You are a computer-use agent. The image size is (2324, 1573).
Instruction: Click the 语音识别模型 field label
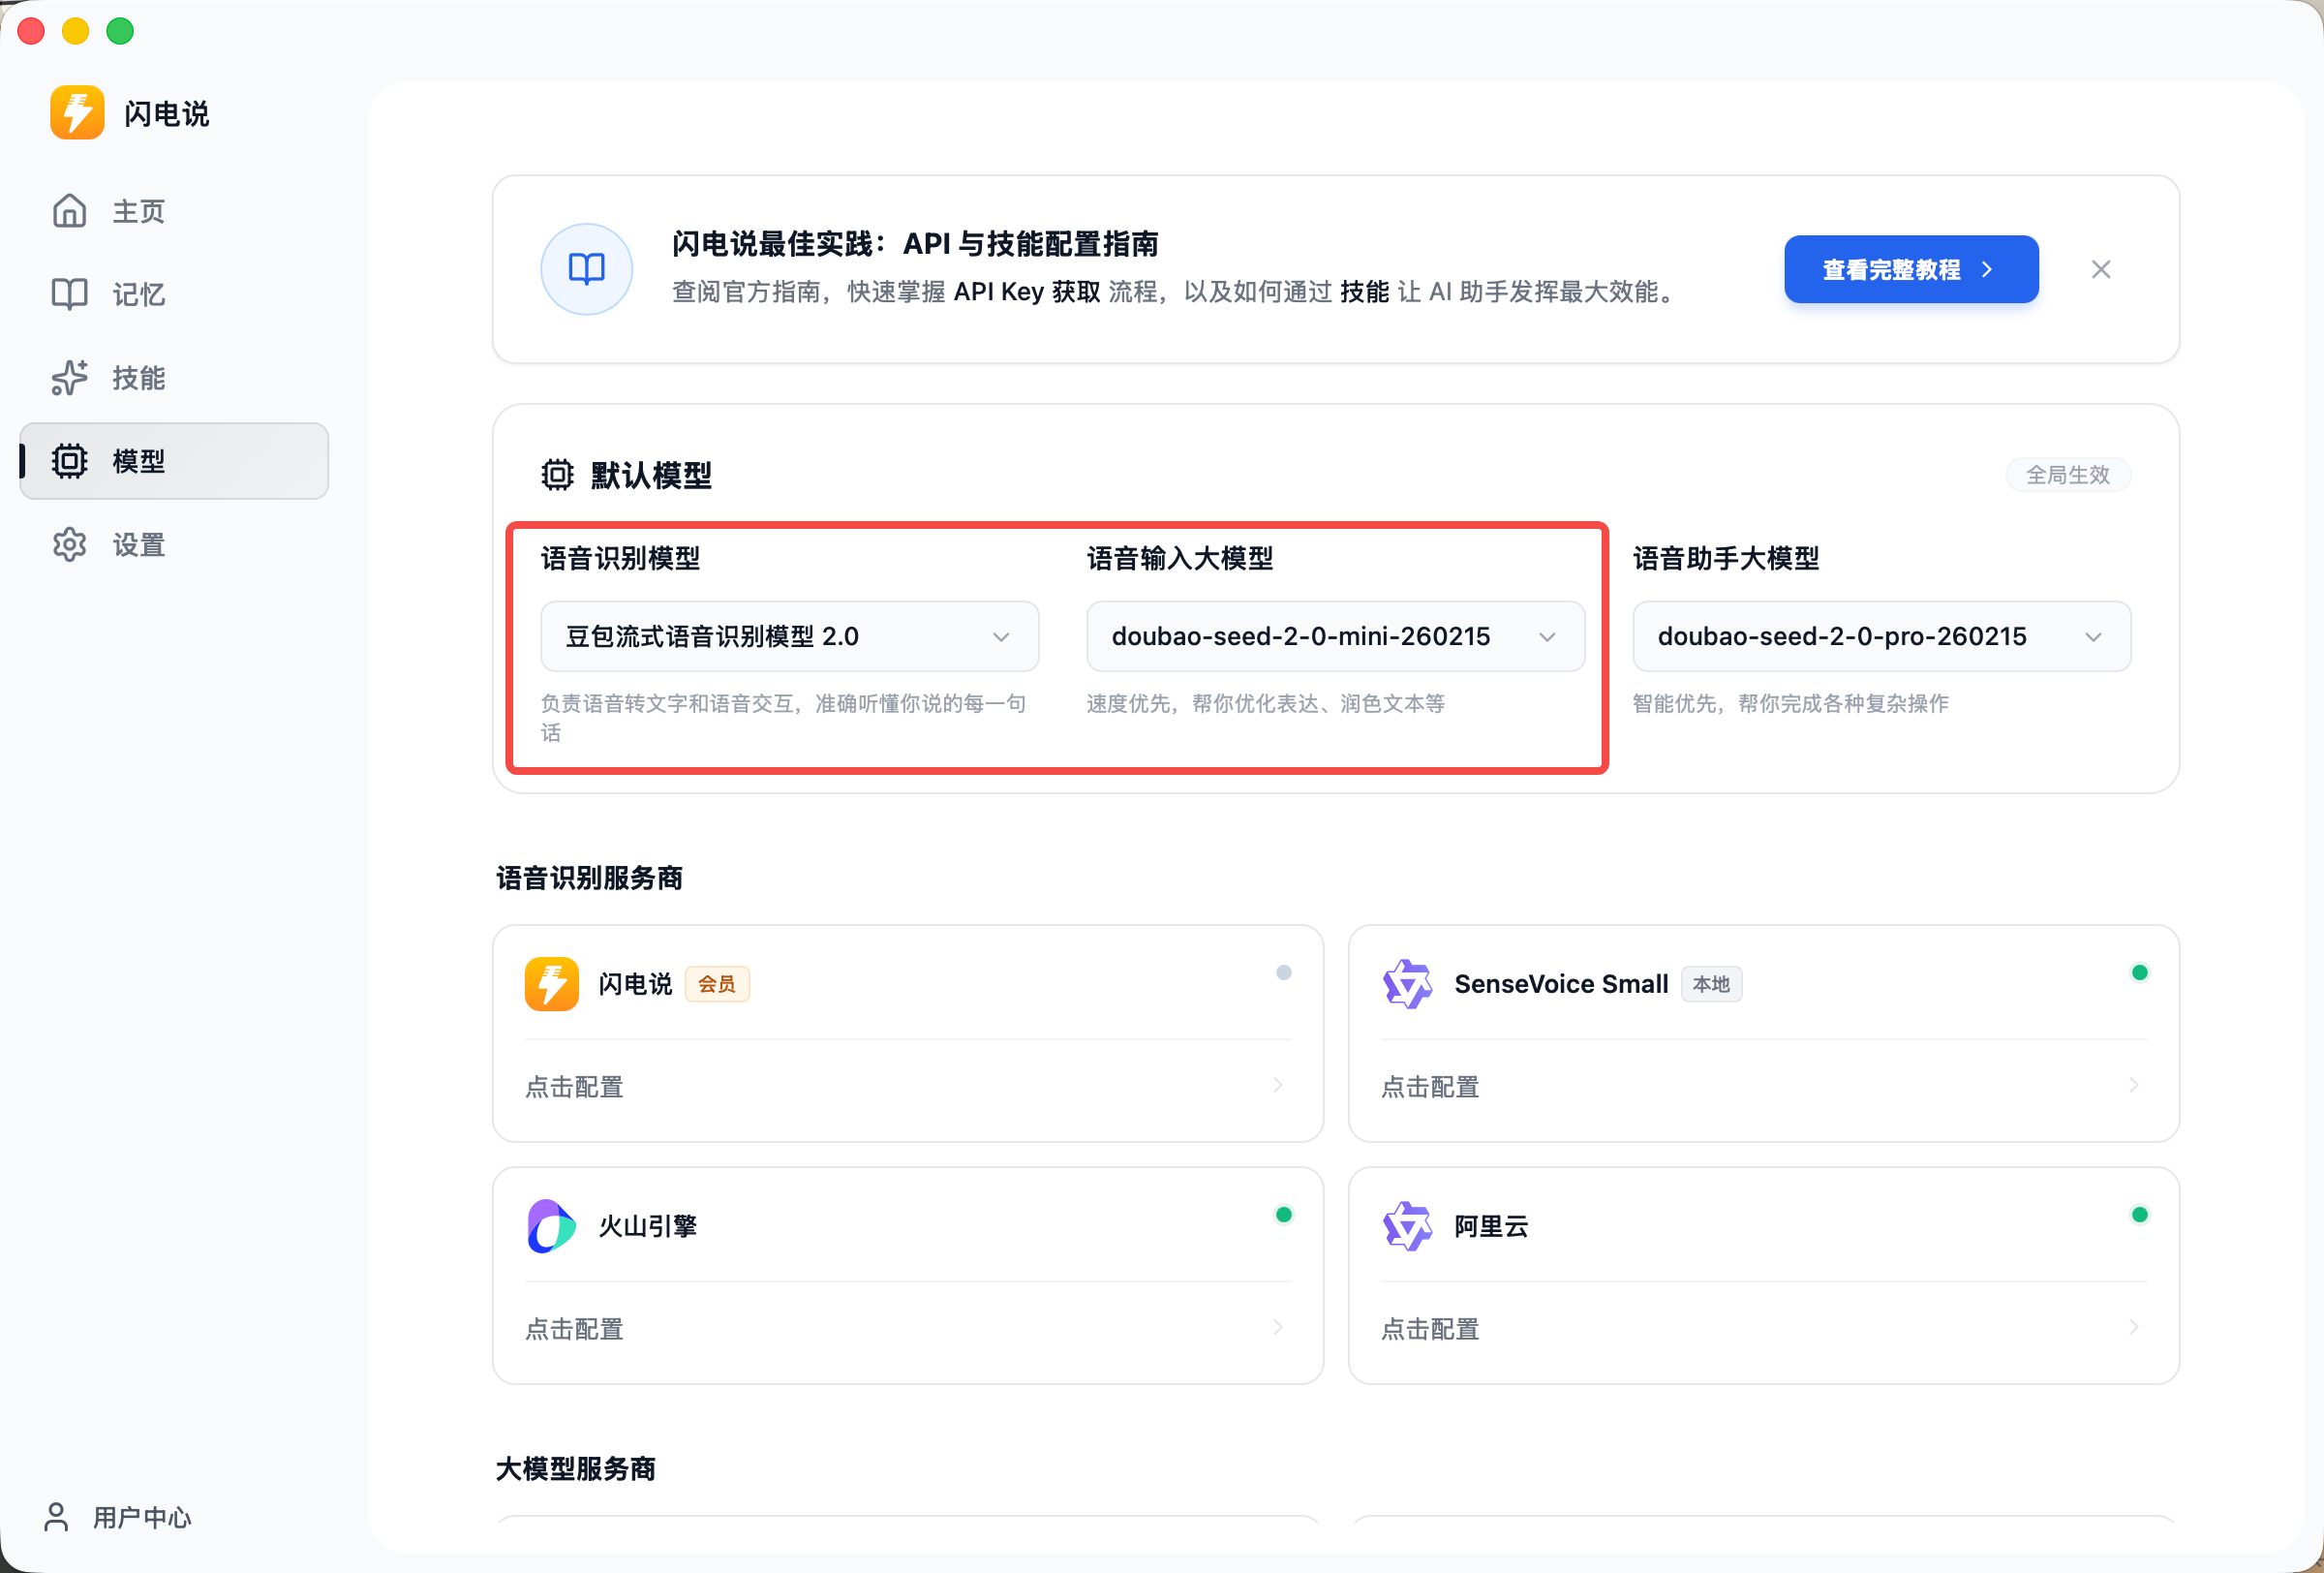coord(621,558)
